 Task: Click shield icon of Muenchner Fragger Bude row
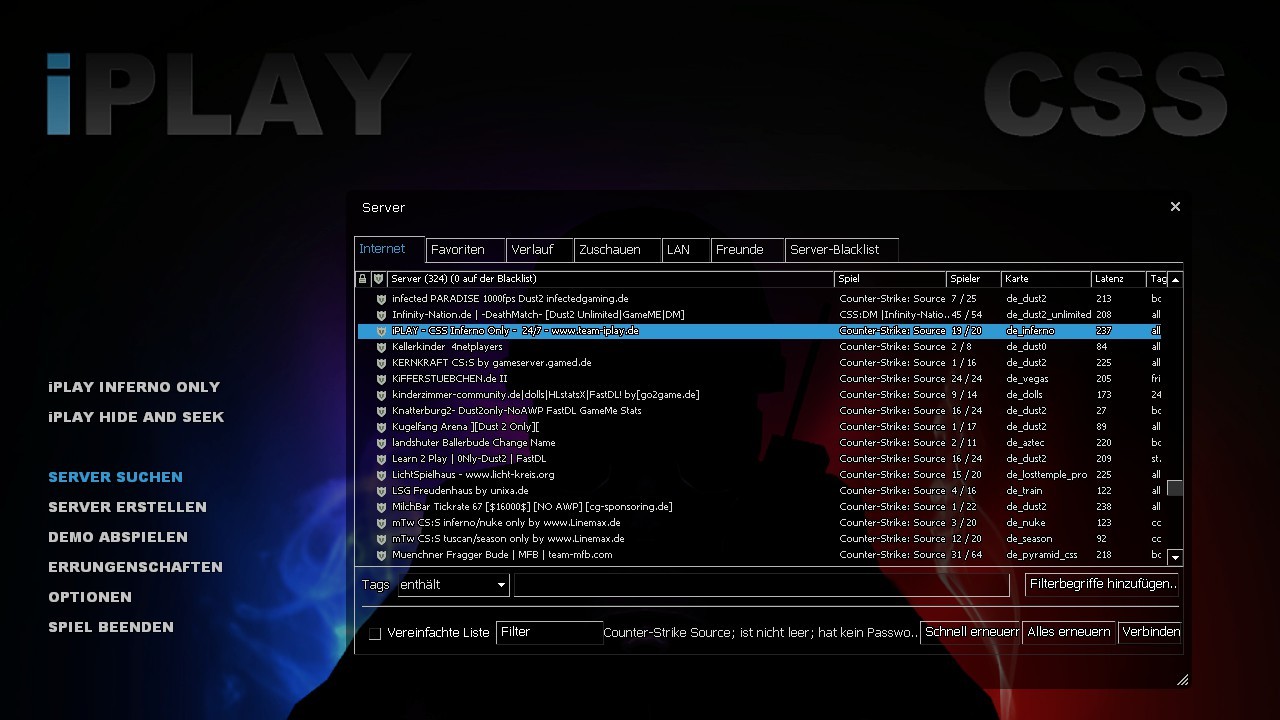[x=381, y=555]
